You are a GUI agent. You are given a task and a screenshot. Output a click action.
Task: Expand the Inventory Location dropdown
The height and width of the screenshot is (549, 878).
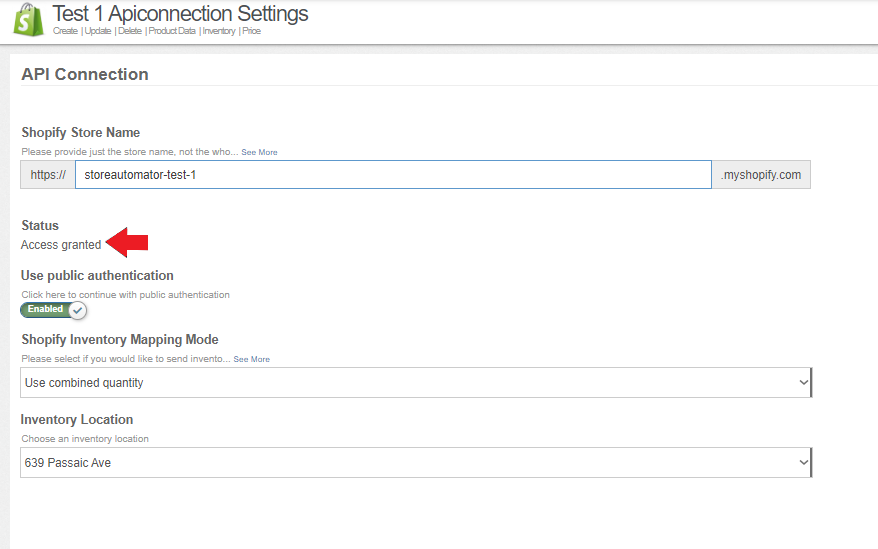click(x=416, y=463)
